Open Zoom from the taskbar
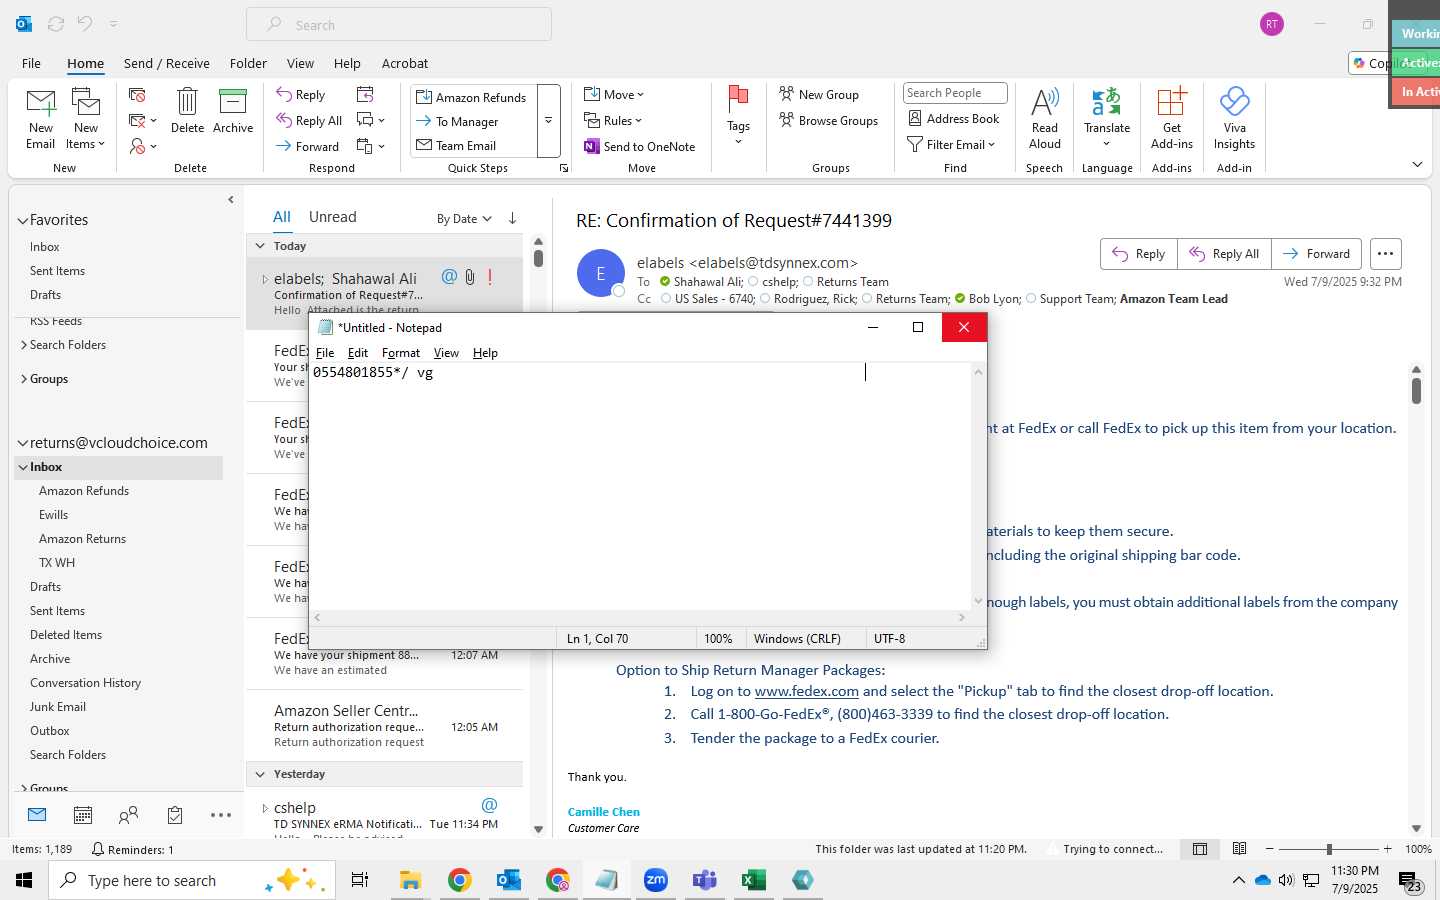This screenshot has width=1440, height=900. pyautogui.click(x=656, y=880)
